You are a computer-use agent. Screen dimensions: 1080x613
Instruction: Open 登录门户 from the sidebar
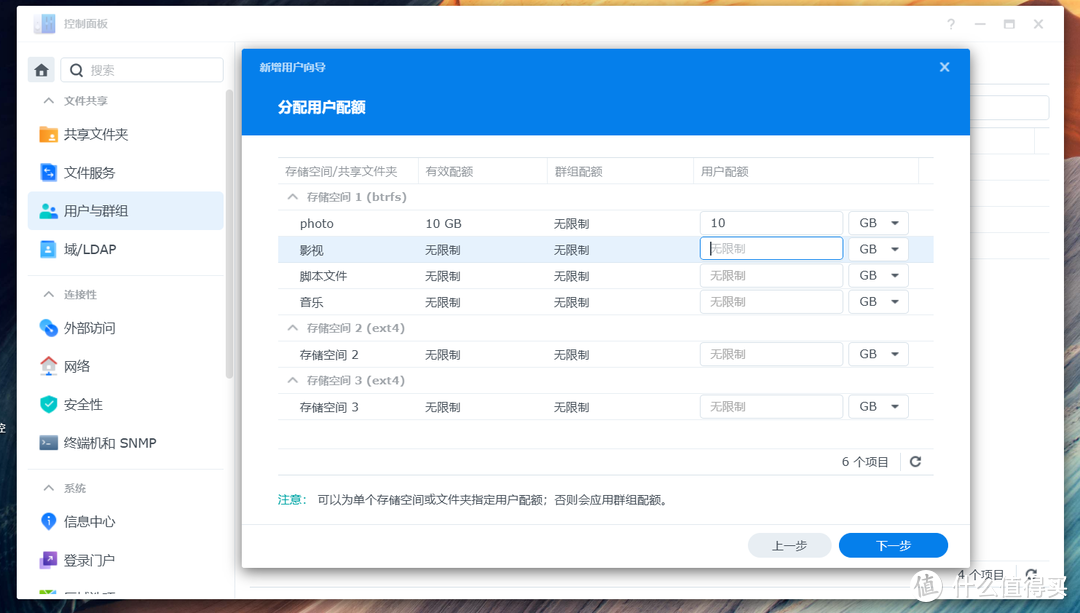[x=47, y=560]
